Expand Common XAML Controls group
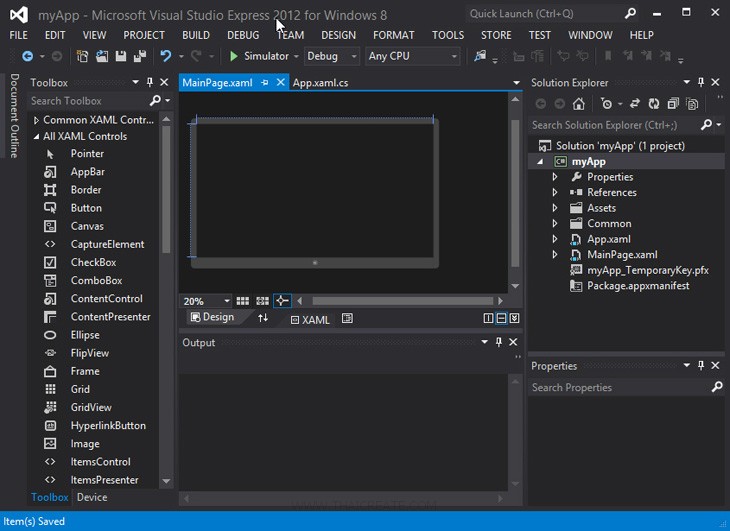The image size is (730, 531). click(x=36, y=121)
